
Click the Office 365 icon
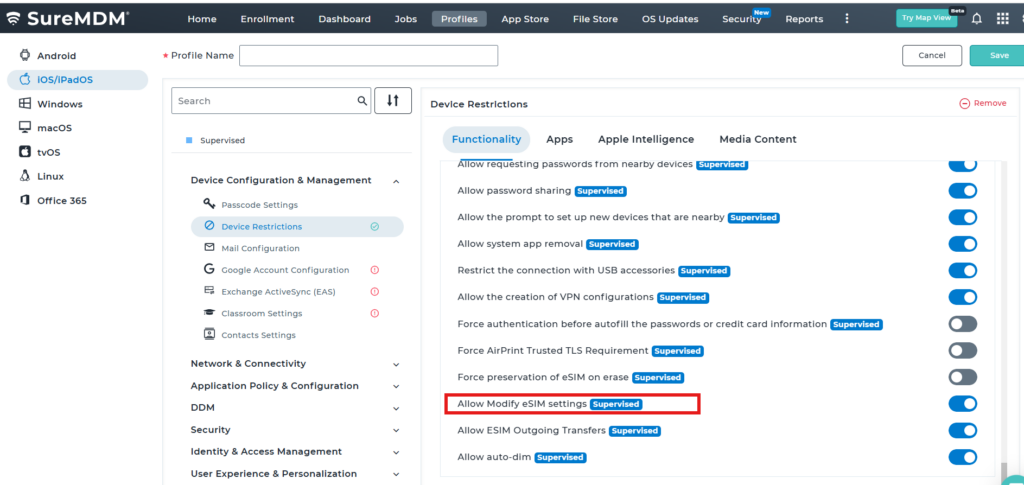[25, 200]
